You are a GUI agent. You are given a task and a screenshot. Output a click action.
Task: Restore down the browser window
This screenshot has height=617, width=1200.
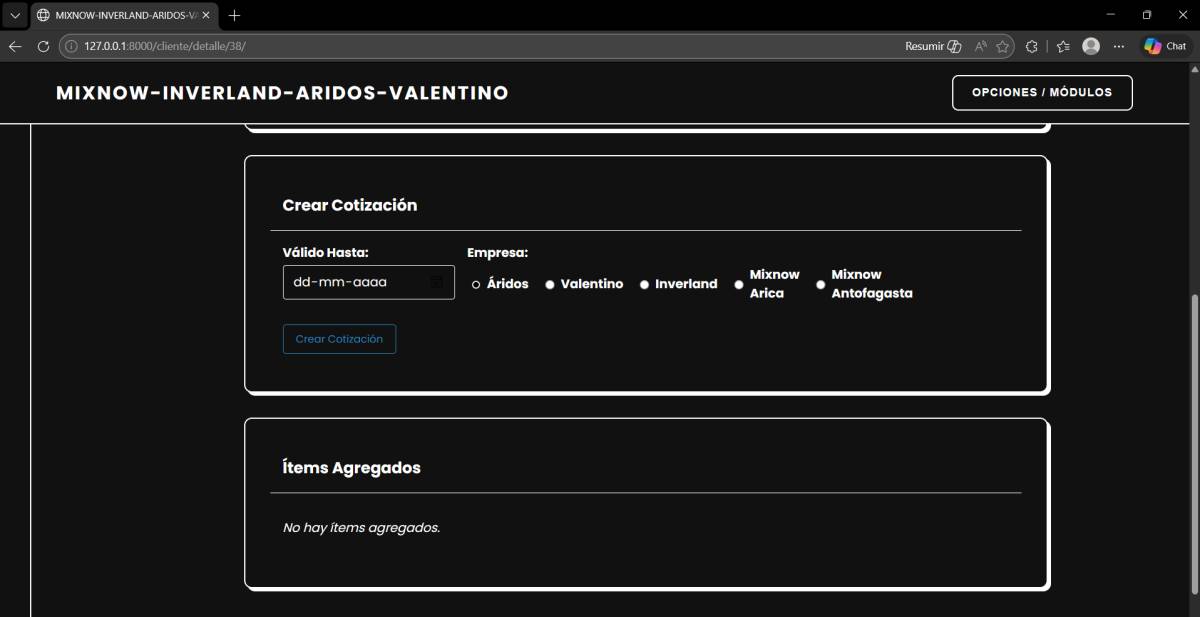tap(1147, 15)
